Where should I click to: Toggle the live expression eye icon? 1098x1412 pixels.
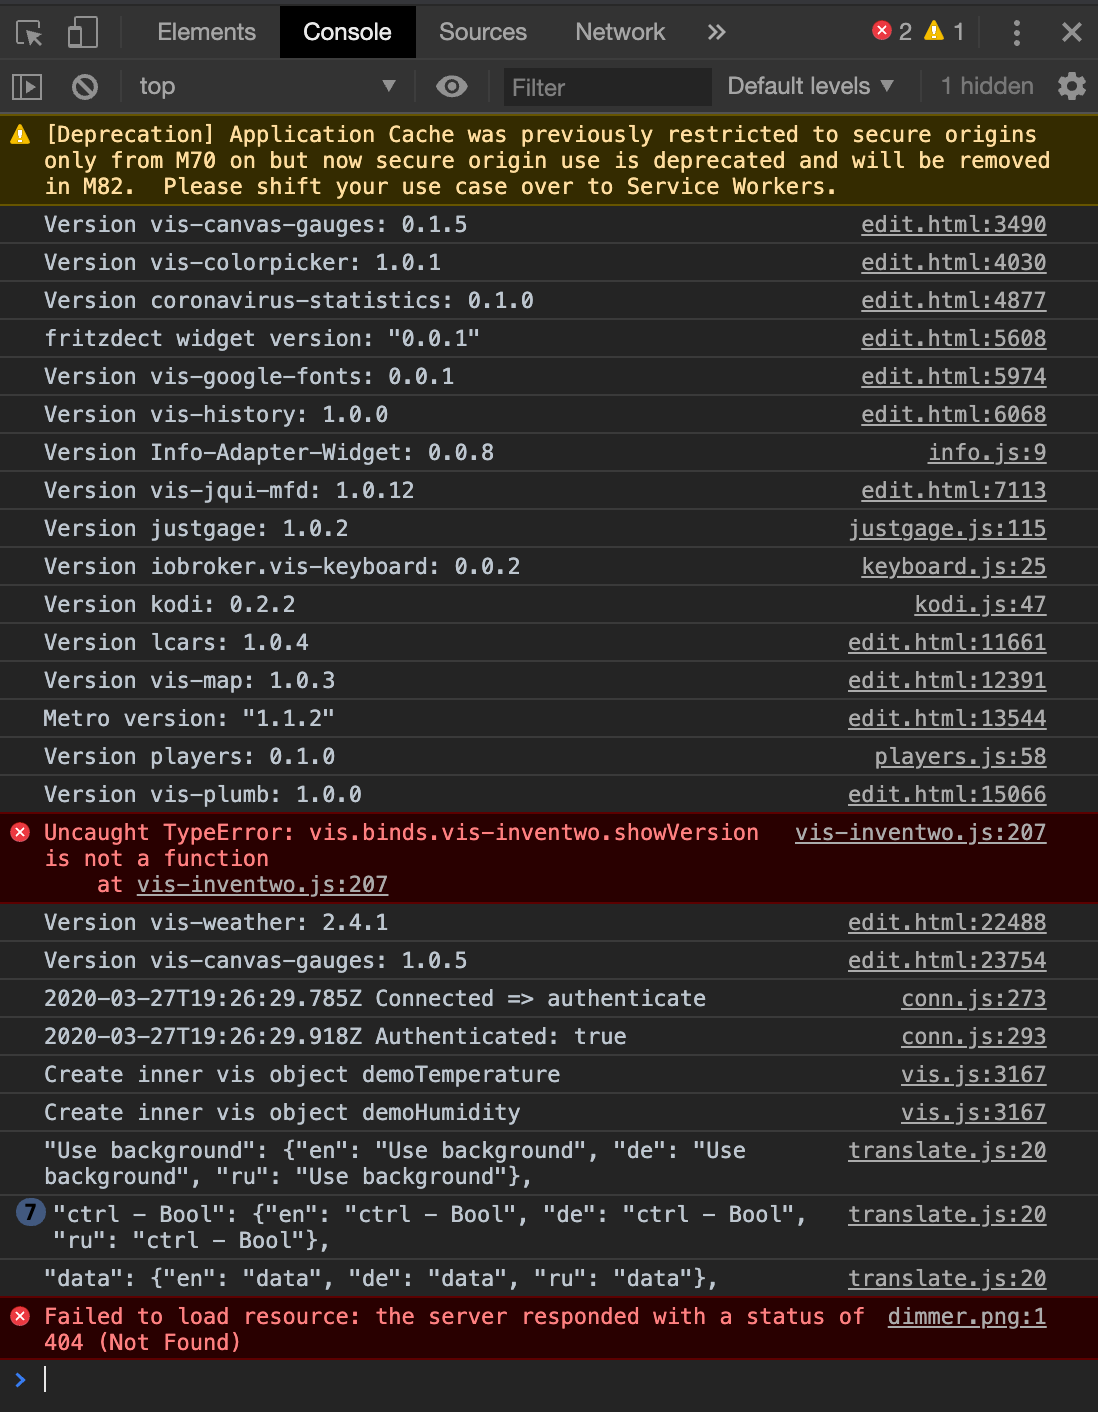pos(452,87)
